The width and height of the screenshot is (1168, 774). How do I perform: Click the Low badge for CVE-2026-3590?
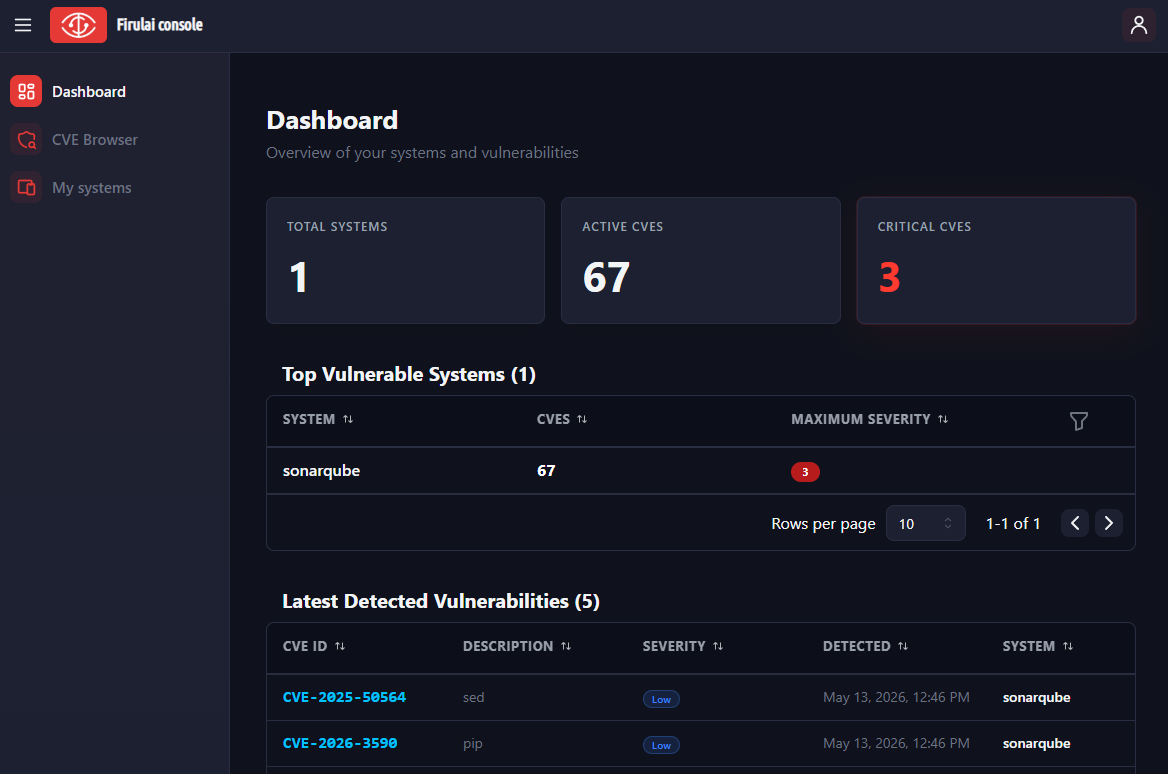(661, 745)
